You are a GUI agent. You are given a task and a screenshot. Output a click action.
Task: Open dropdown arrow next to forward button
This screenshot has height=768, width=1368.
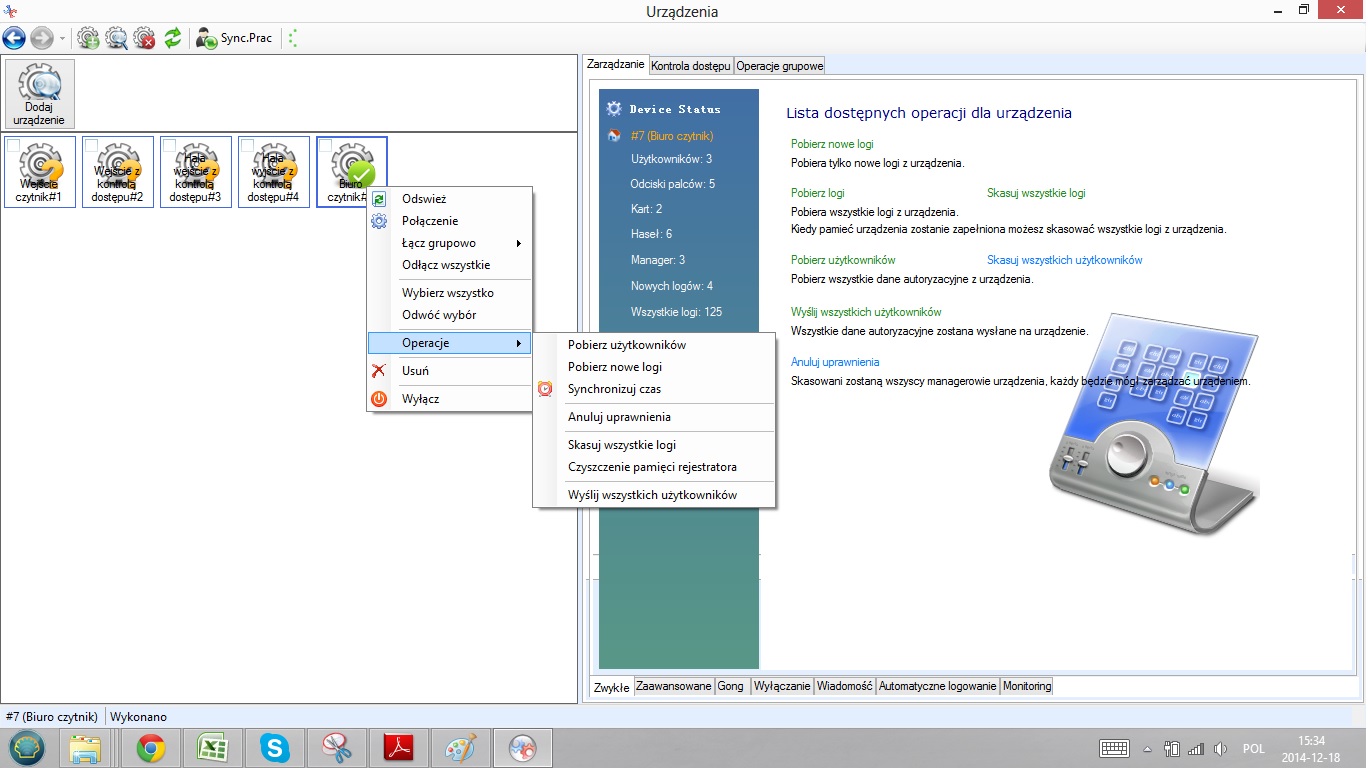(x=62, y=39)
